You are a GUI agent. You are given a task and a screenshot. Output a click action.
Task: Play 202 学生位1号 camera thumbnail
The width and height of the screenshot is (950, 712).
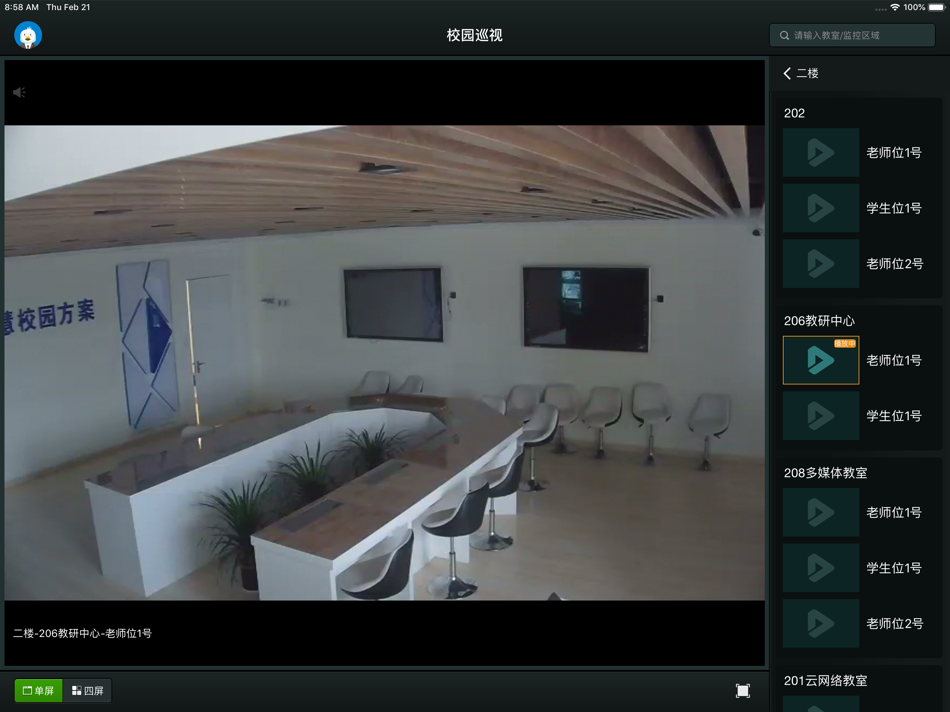(x=821, y=208)
